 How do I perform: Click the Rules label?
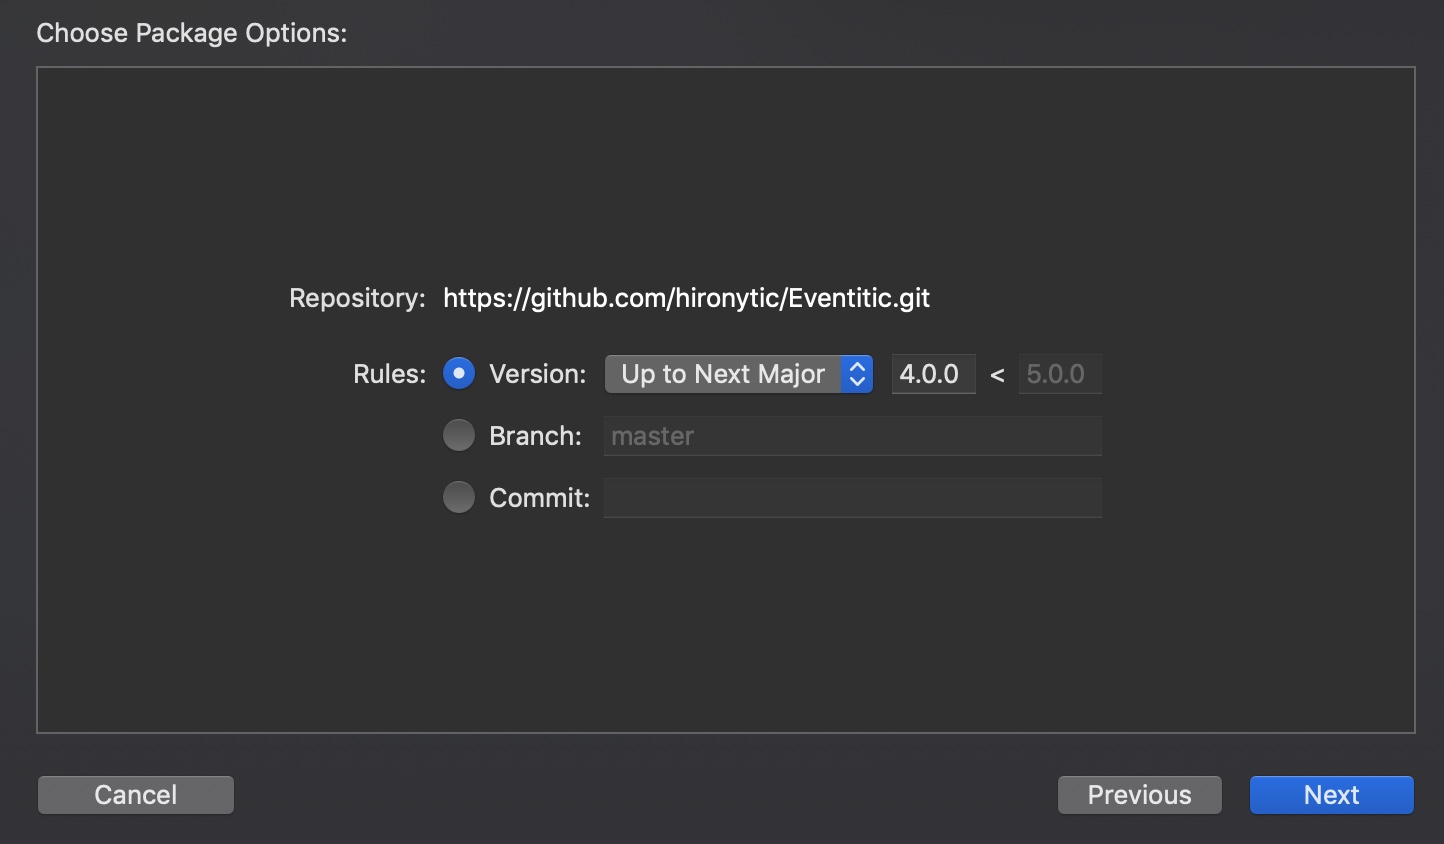click(x=388, y=373)
